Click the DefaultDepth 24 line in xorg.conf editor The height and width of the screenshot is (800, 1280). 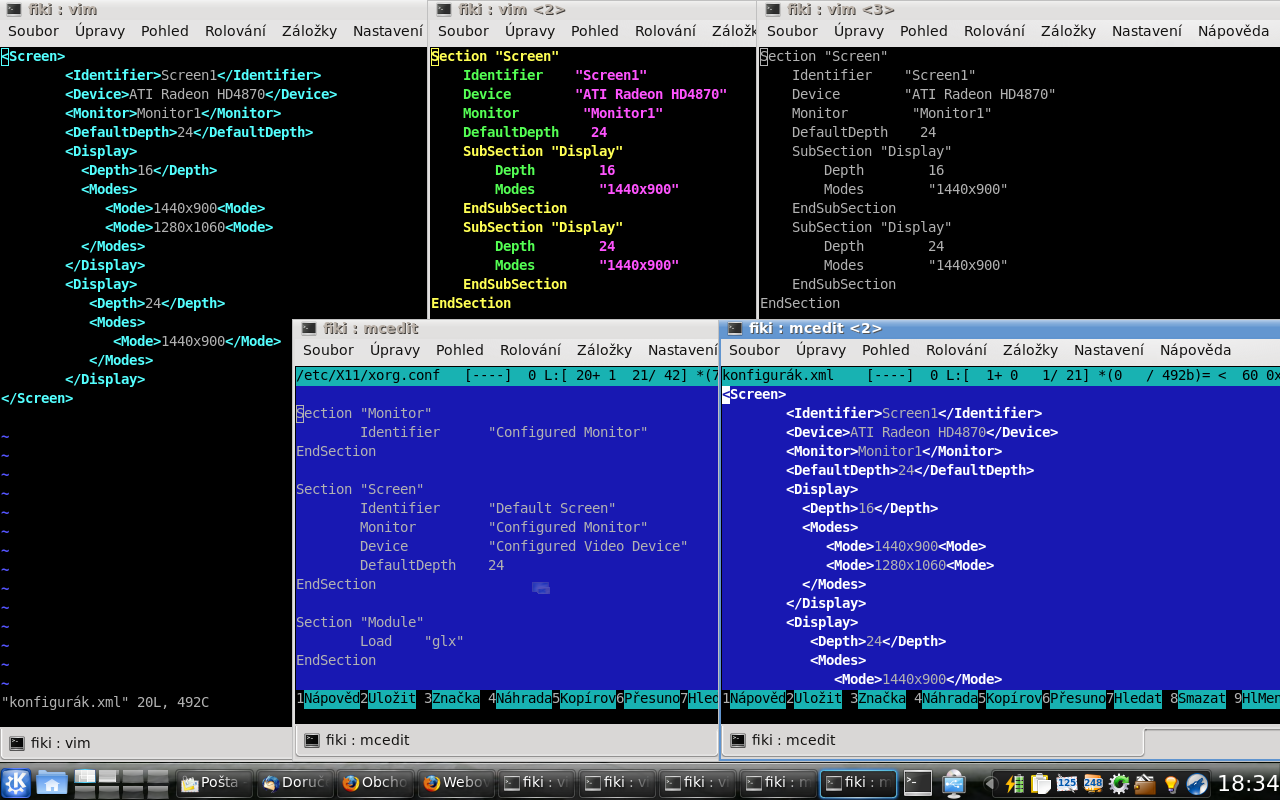coord(432,565)
